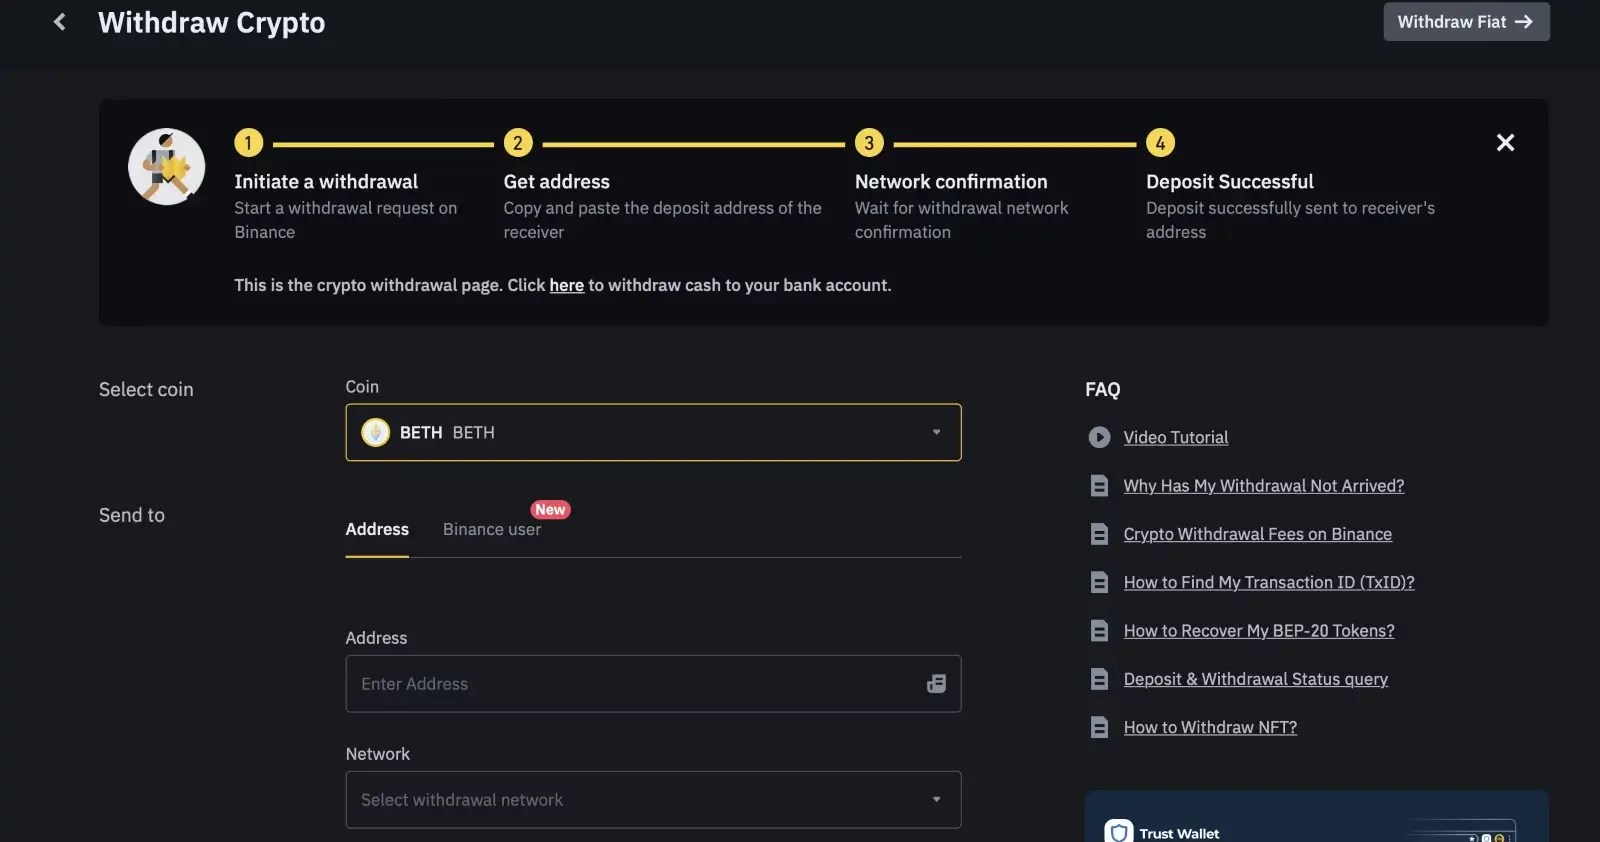This screenshot has width=1600, height=842.
Task: Open Deposit & Withdrawal Status query
Action: 1256,679
